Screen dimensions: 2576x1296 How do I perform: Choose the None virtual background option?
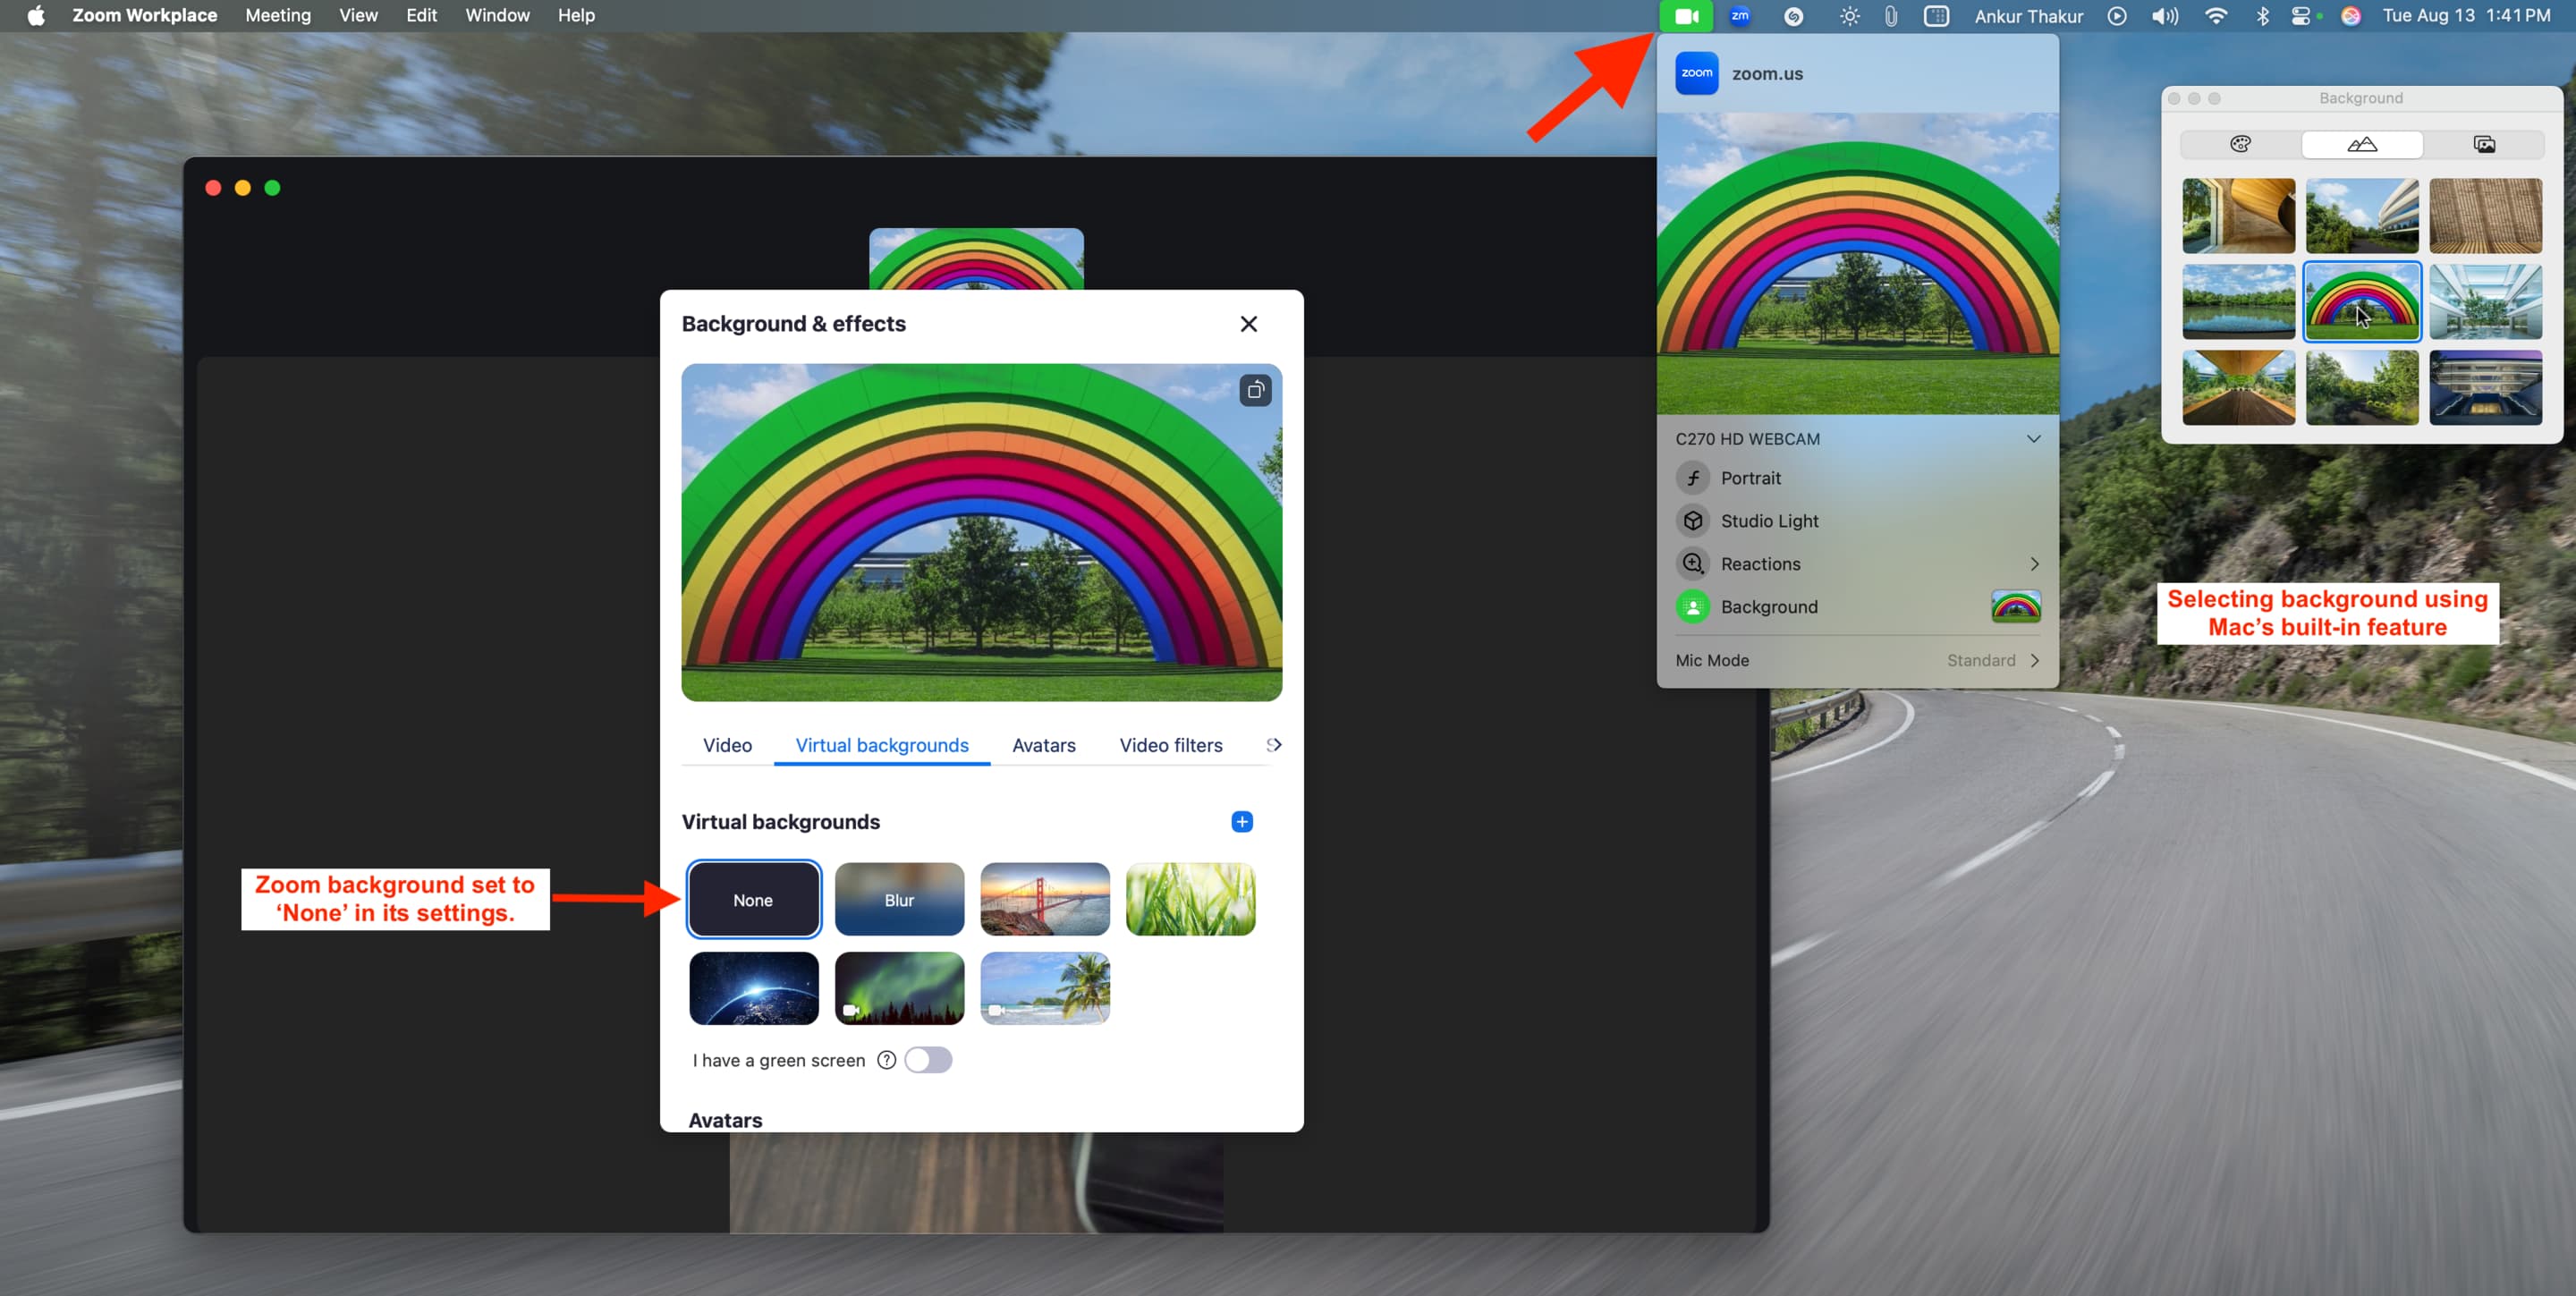point(753,900)
